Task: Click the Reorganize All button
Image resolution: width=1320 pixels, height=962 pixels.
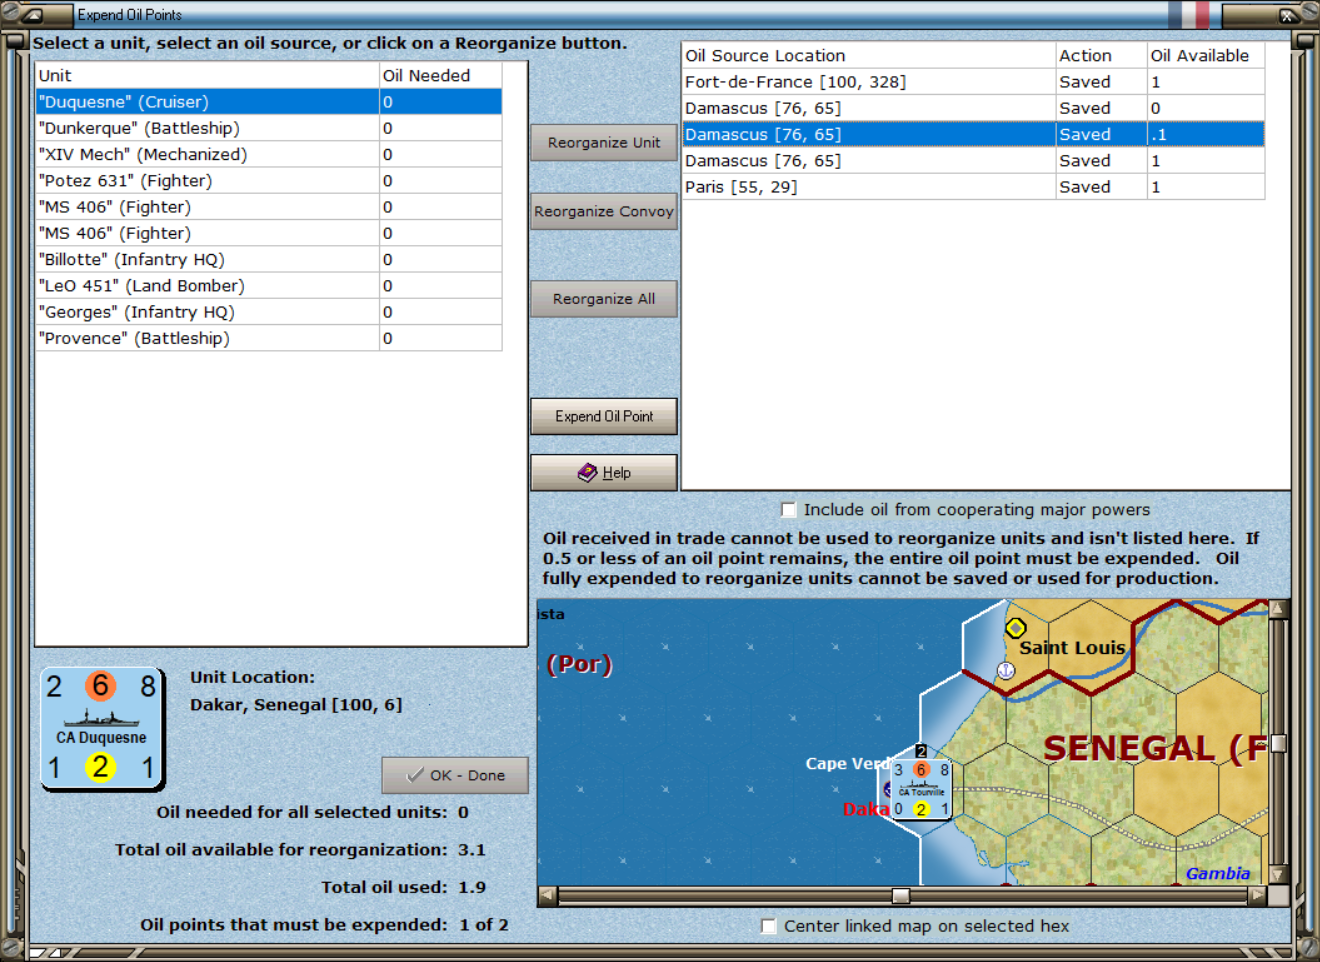Action: (x=604, y=299)
